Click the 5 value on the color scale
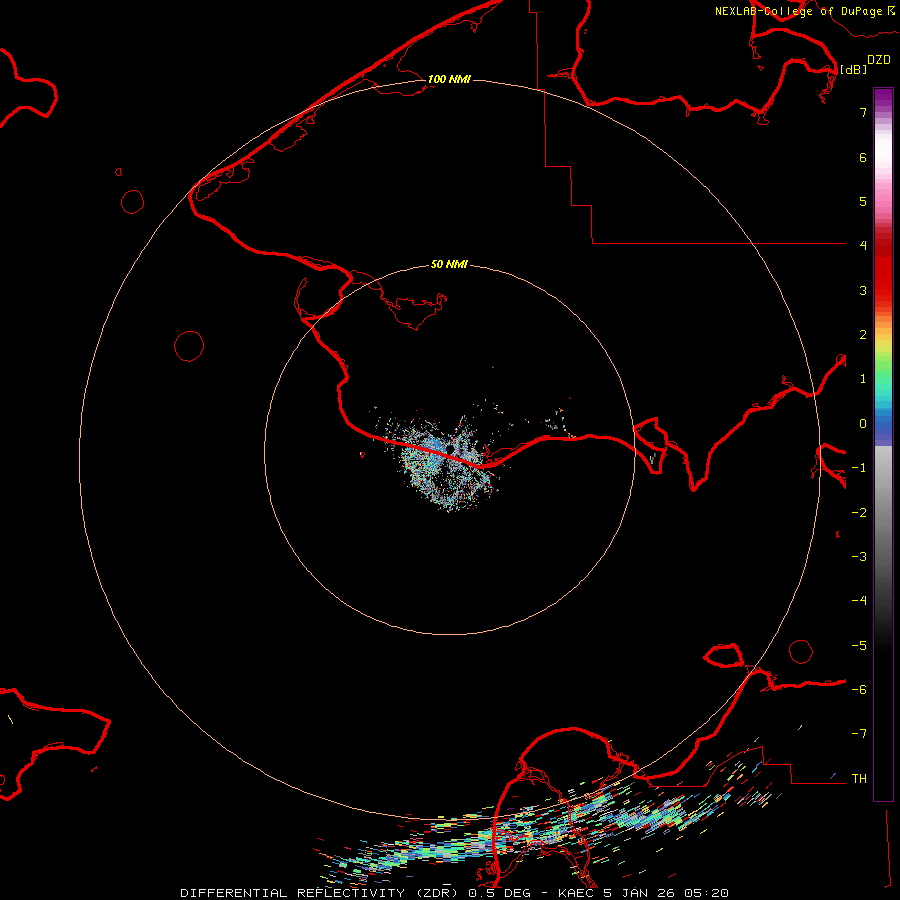This screenshot has width=900, height=900. pyautogui.click(x=863, y=201)
